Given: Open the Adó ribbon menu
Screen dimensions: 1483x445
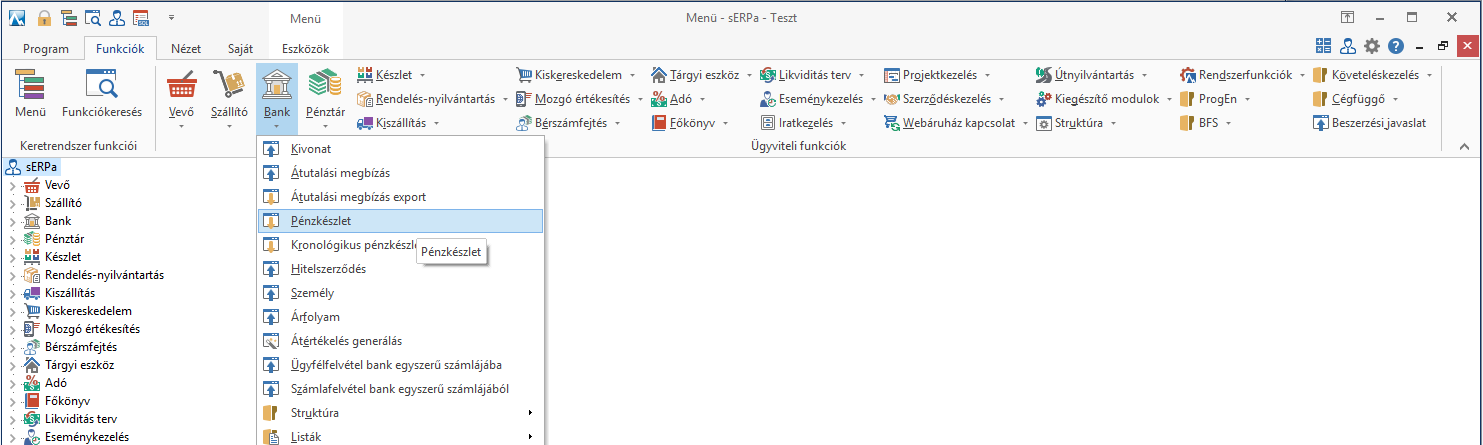Looking at the screenshot, I should 679,99.
